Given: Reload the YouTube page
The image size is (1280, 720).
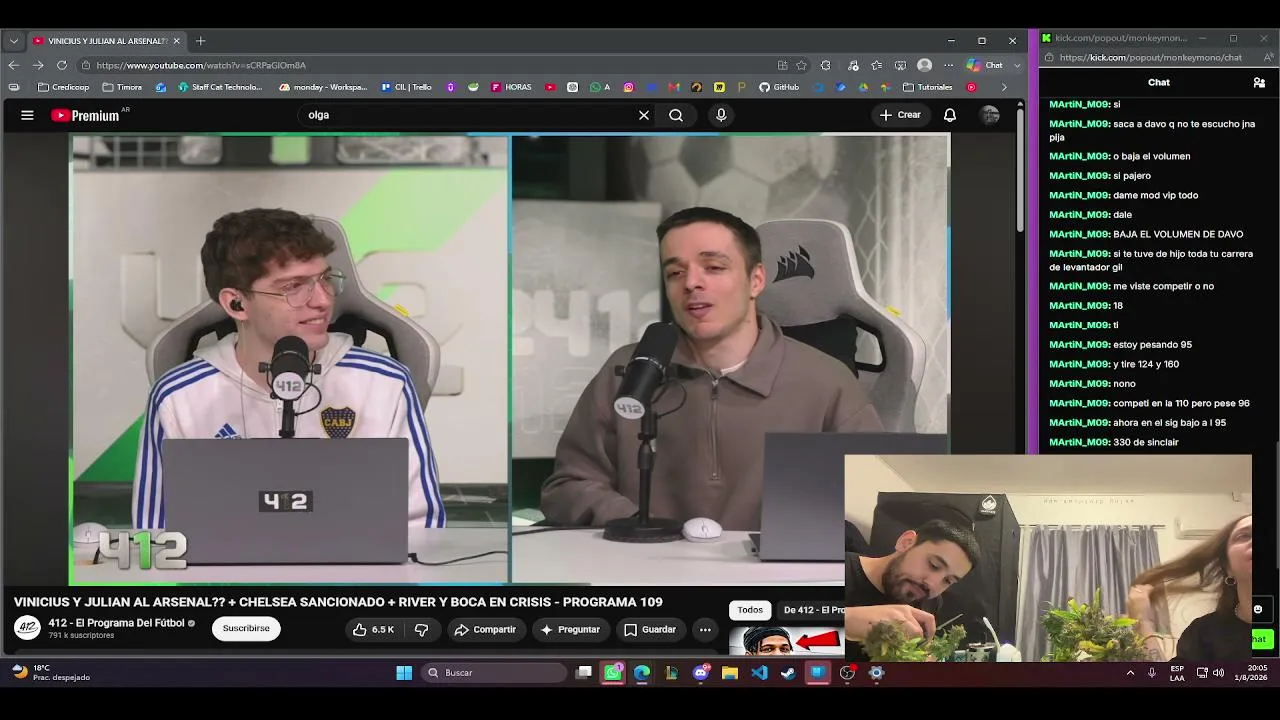Looking at the screenshot, I should pos(62,65).
